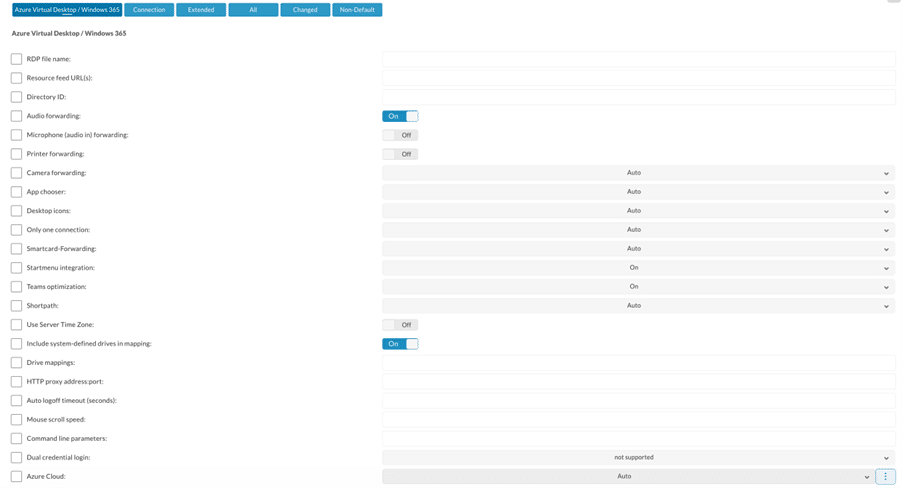The height and width of the screenshot is (488, 902).
Task: Expand the Azure Cloud dropdown
Action: click(628, 476)
